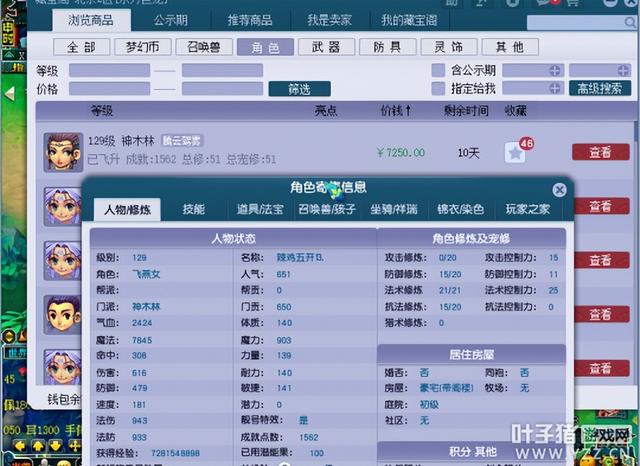This screenshot has width=640, height=466.
Task: Click the top search input field
Action: coord(581,22)
